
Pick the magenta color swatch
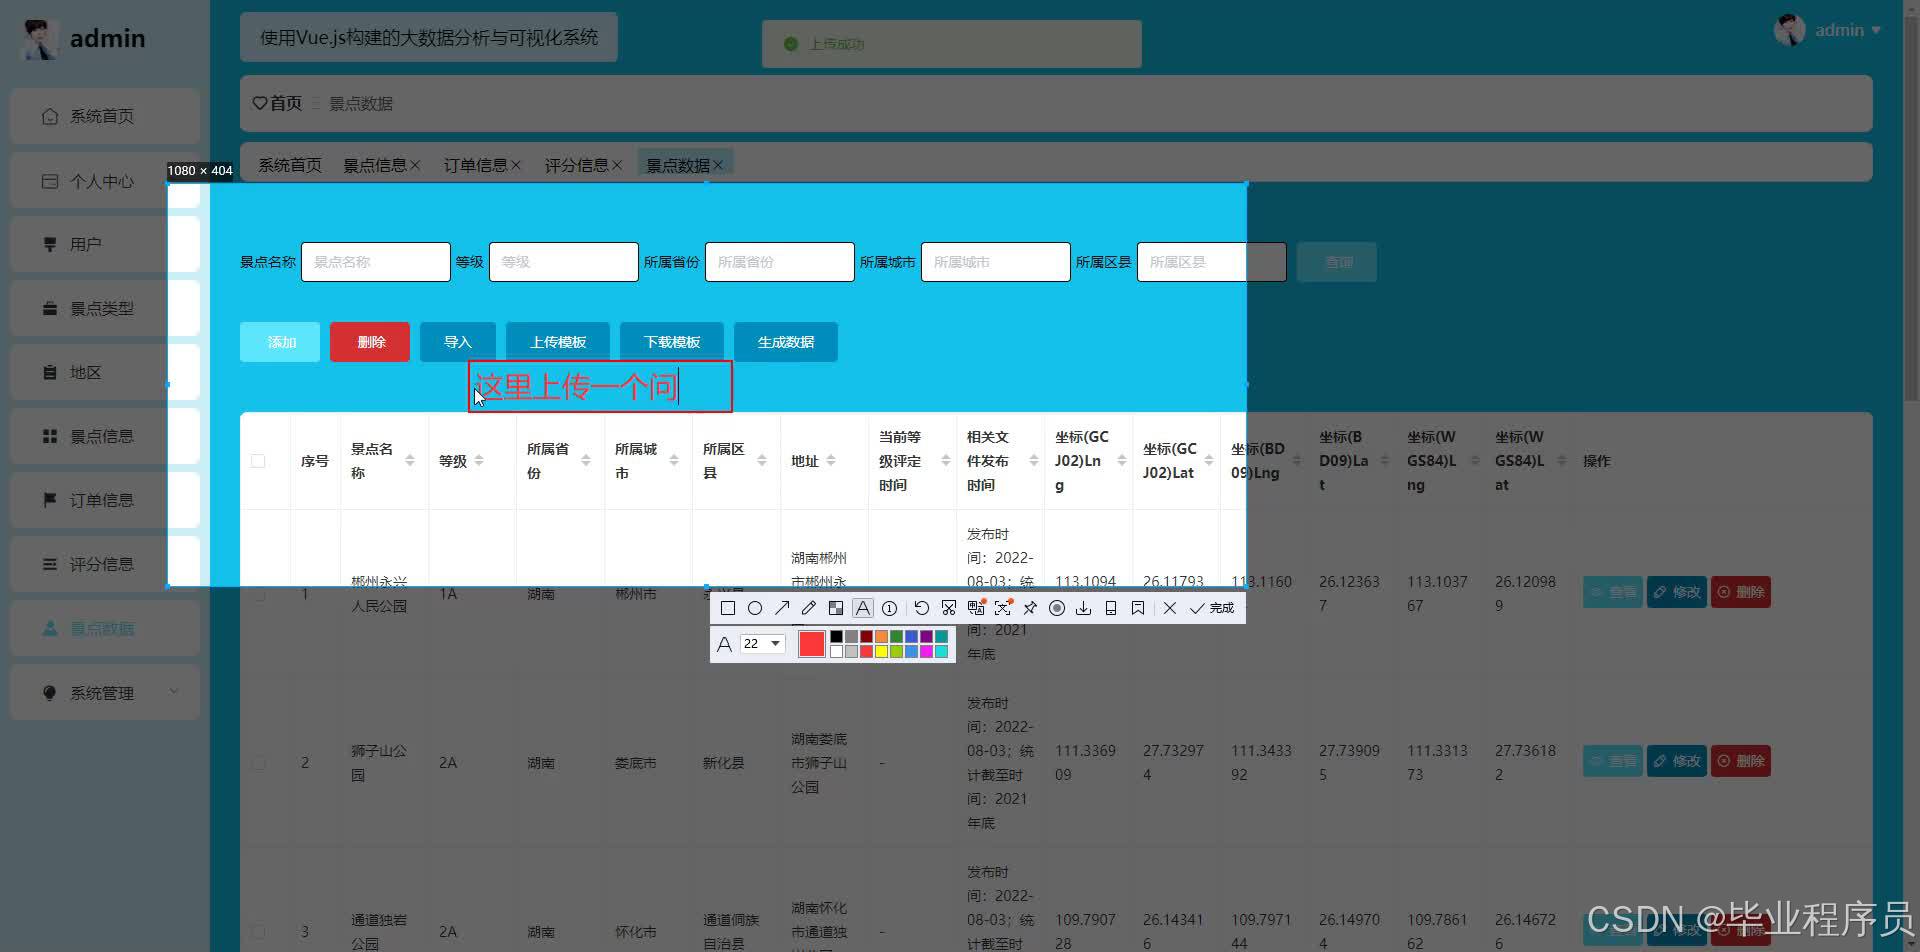pyautogui.click(x=926, y=651)
